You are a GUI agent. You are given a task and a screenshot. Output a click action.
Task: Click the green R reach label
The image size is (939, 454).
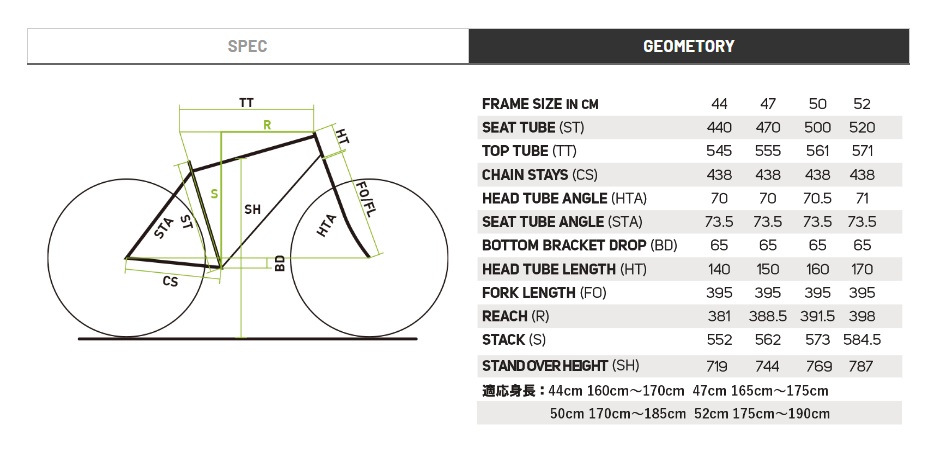pyautogui.click(x=268, y=125)
